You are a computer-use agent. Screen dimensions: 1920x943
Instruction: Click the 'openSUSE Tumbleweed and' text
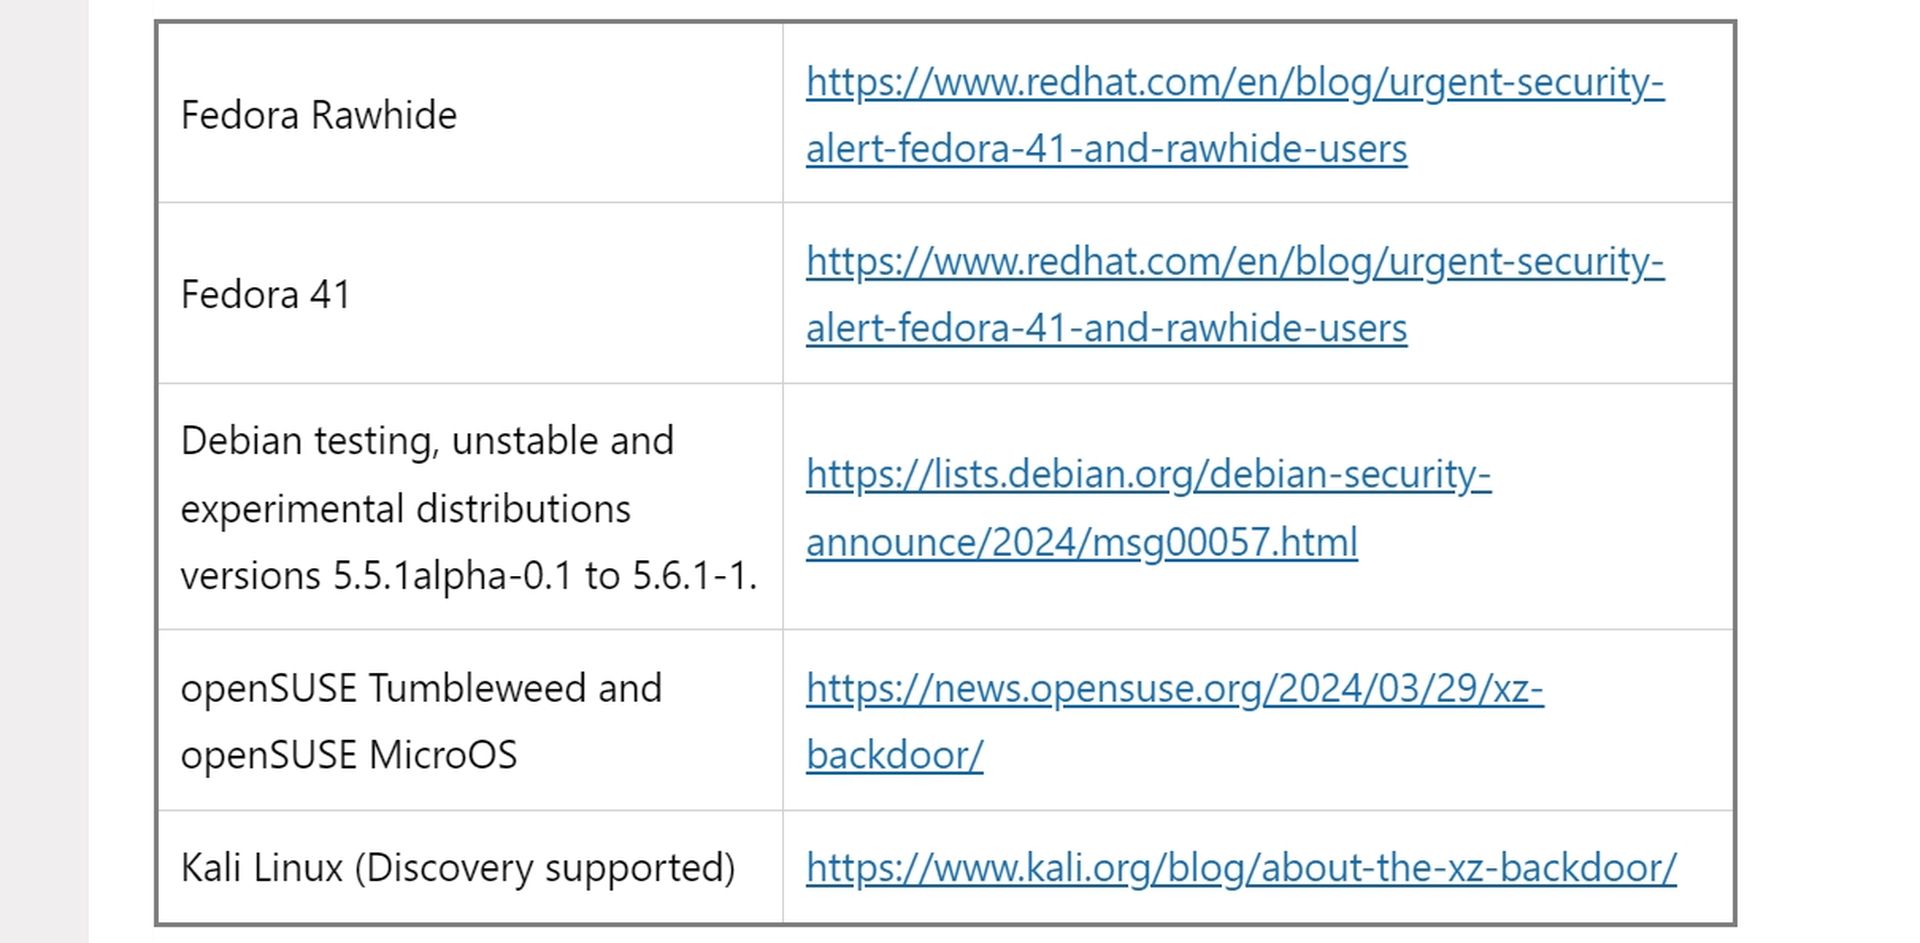[421, 688]
